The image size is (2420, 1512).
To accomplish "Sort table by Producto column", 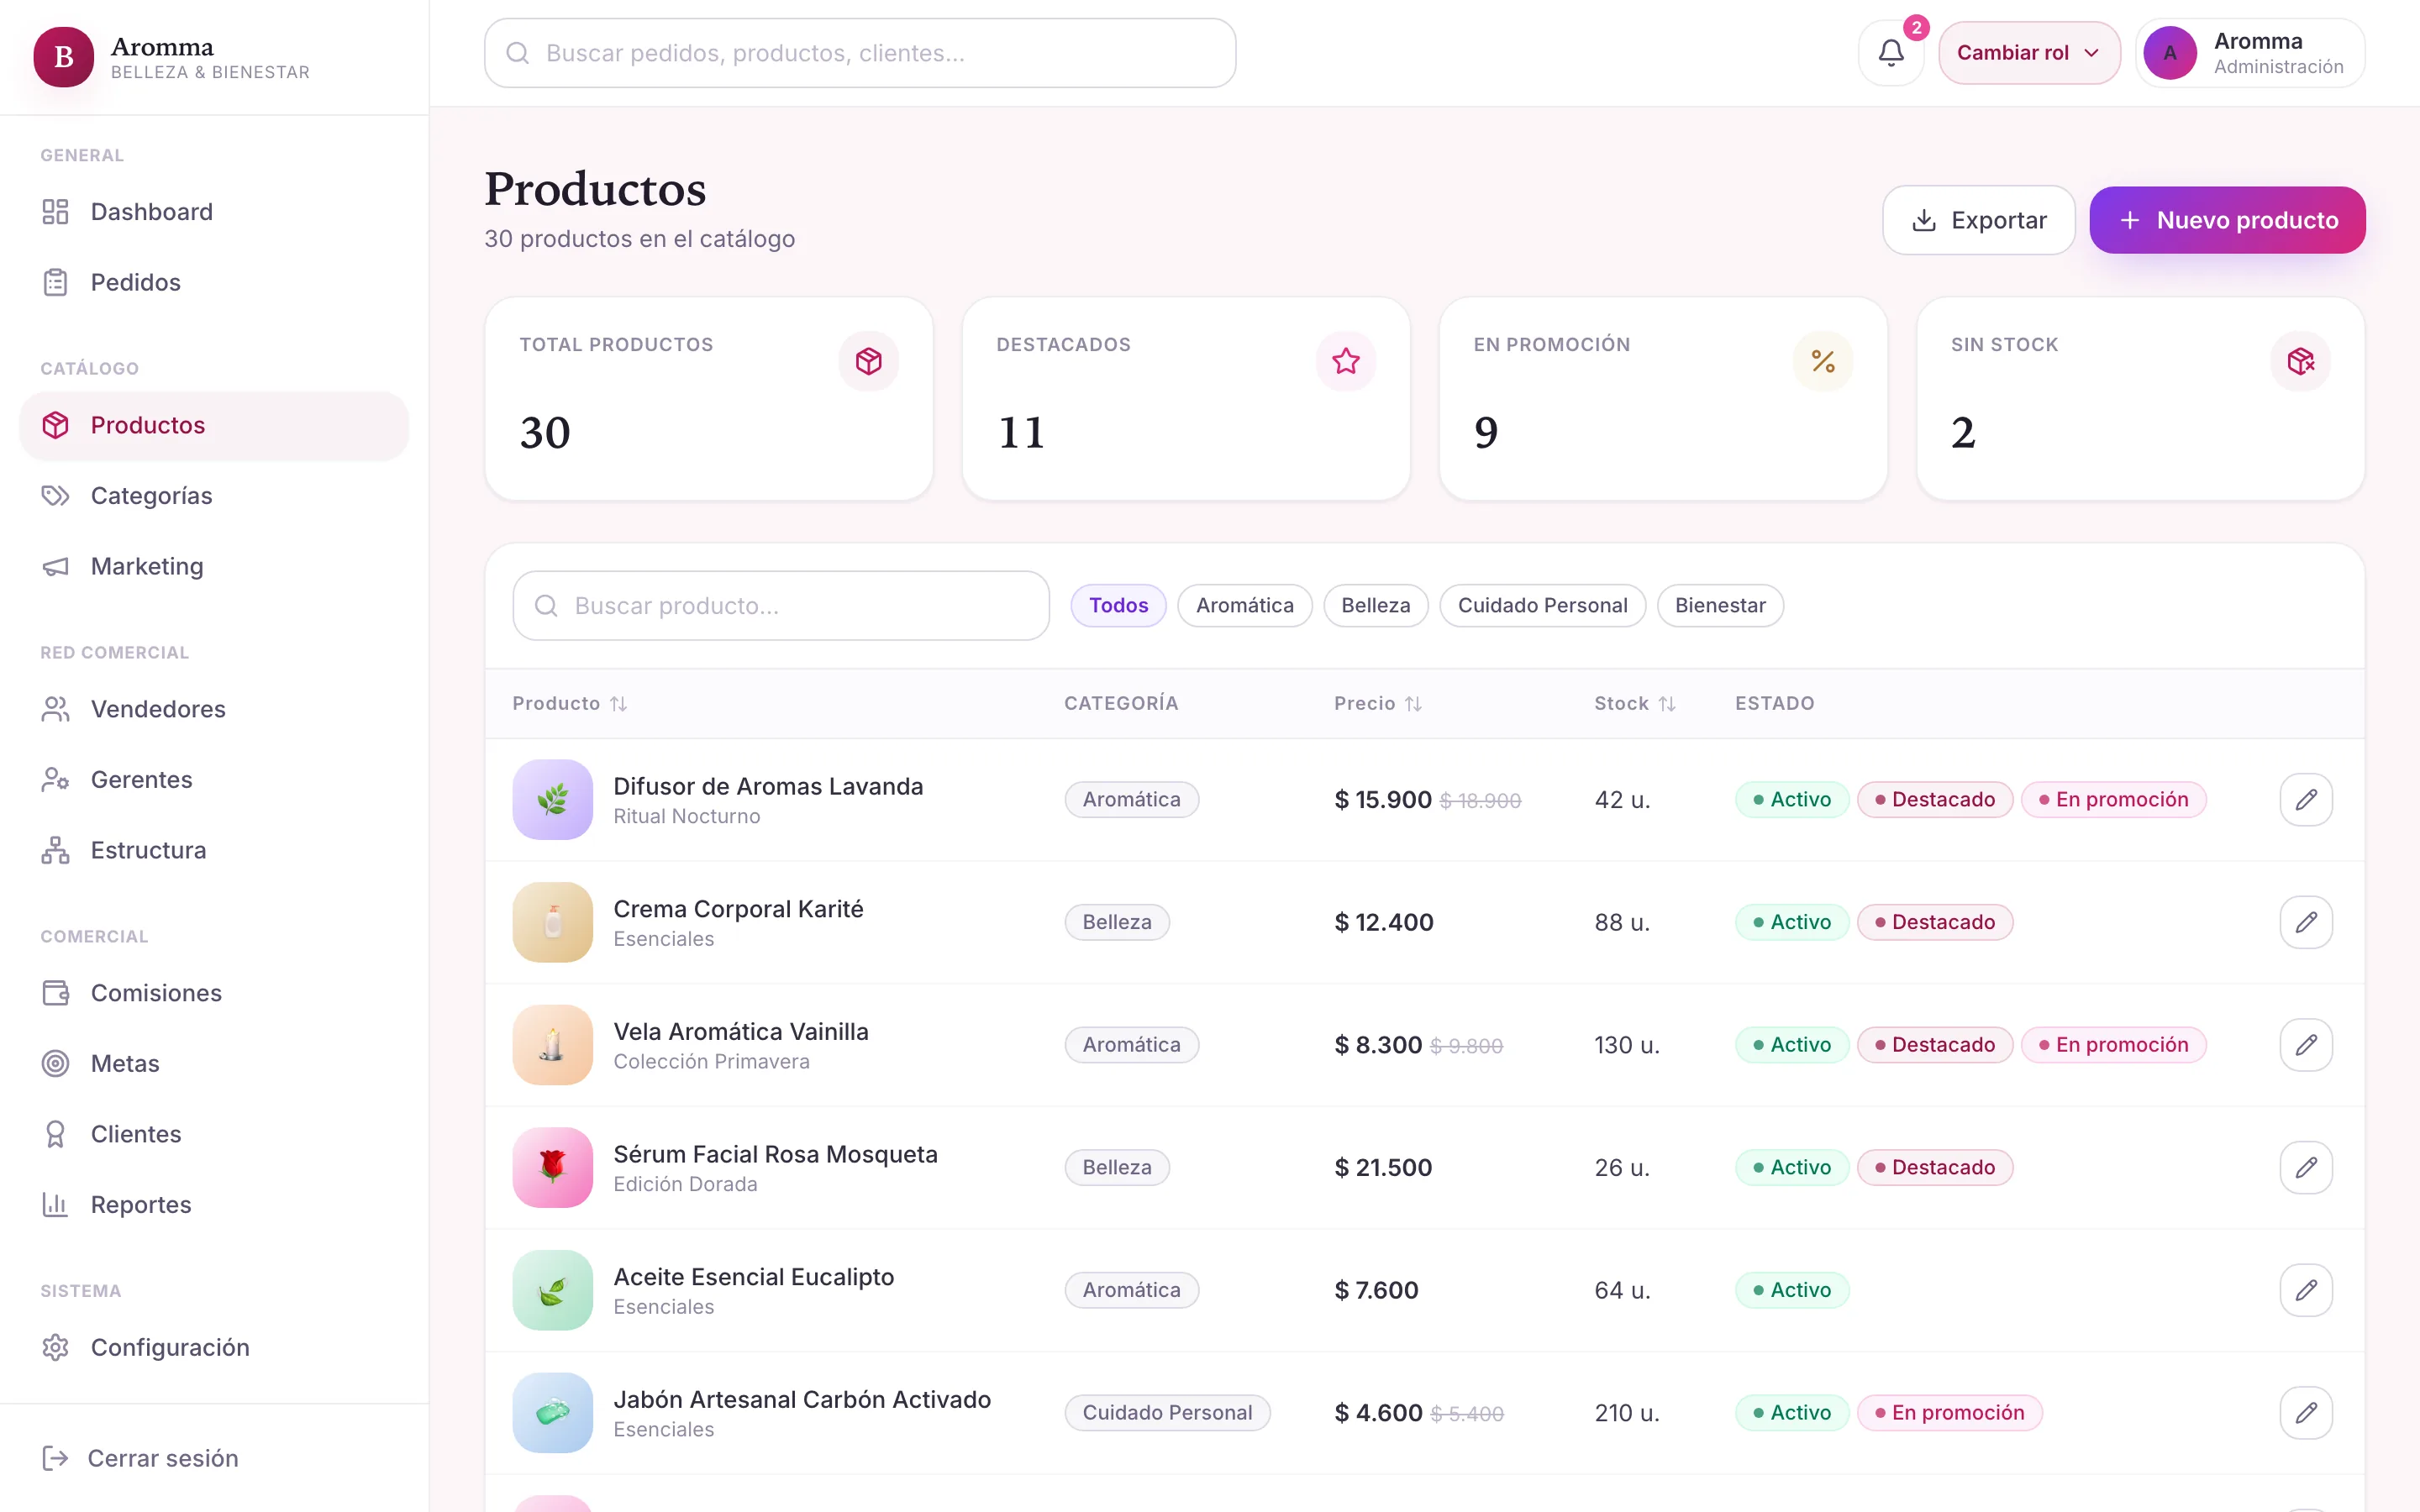I will [569, 704].
